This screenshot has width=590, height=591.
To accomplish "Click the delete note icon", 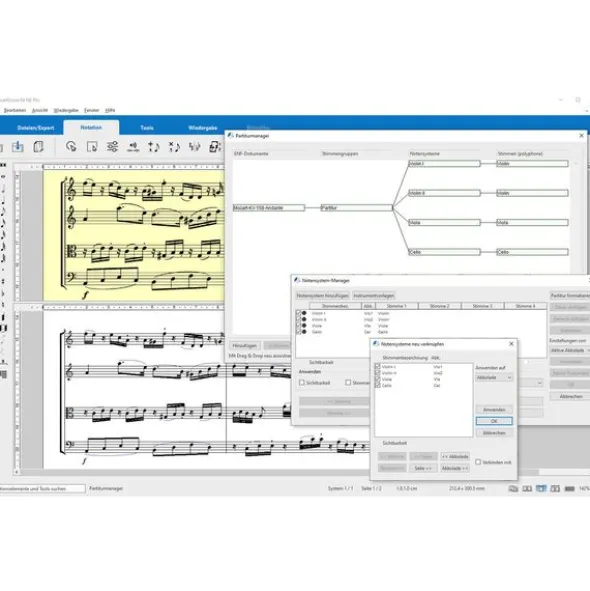I will [x=174, y=146].
